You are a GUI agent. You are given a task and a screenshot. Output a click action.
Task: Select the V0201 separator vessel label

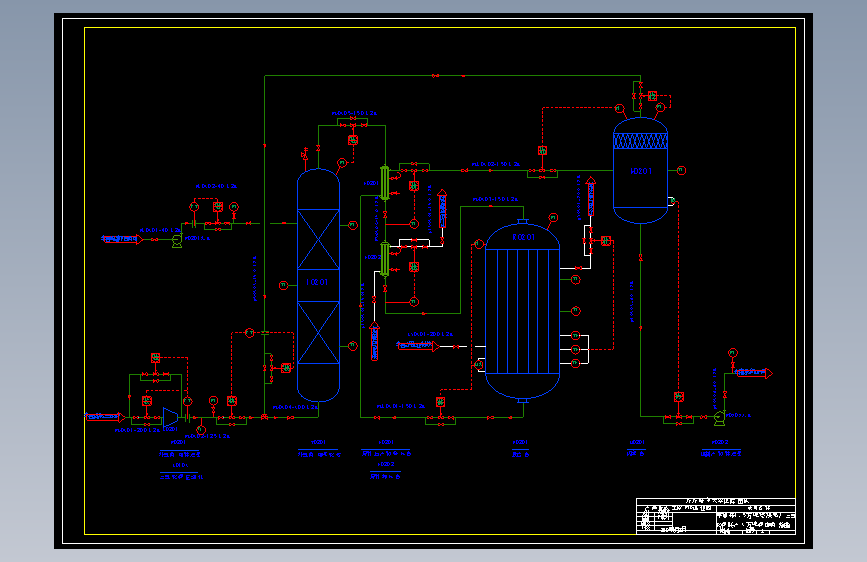click(641, 171)
